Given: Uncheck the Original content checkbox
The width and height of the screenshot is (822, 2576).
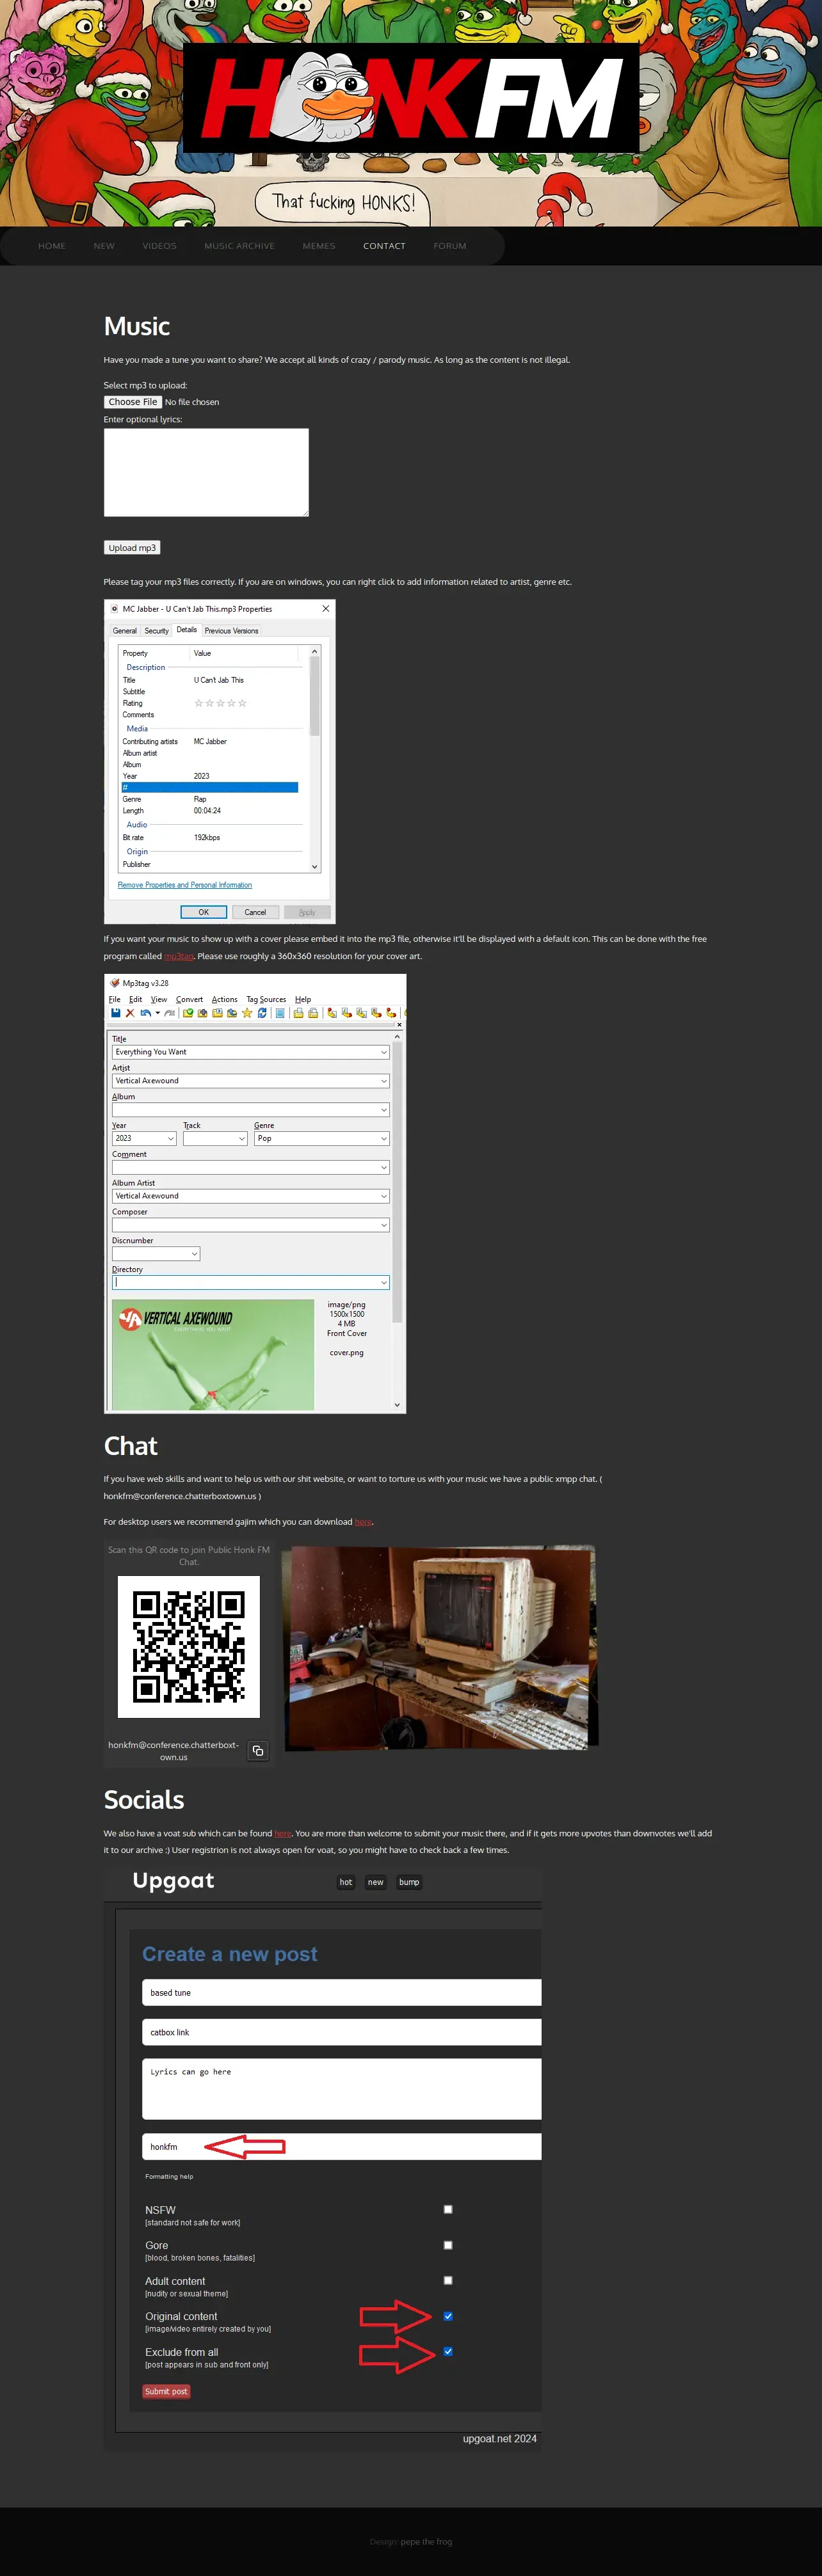Looking at the screenshot, I should 448,2316.
